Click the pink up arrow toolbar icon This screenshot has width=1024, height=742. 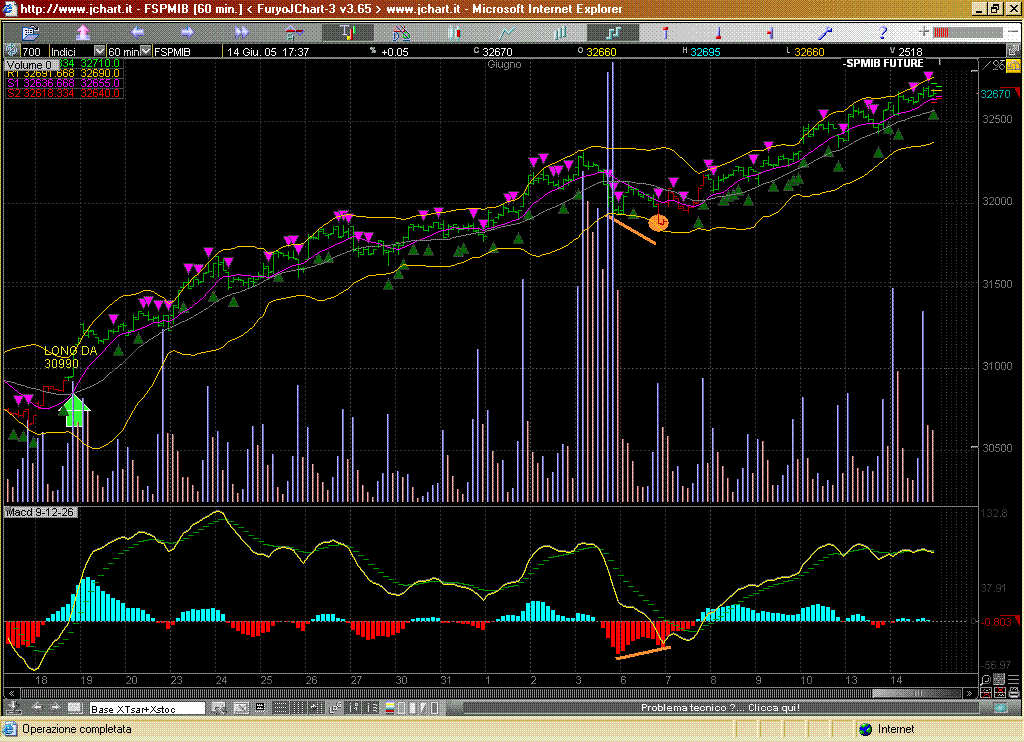coord(84,33)
